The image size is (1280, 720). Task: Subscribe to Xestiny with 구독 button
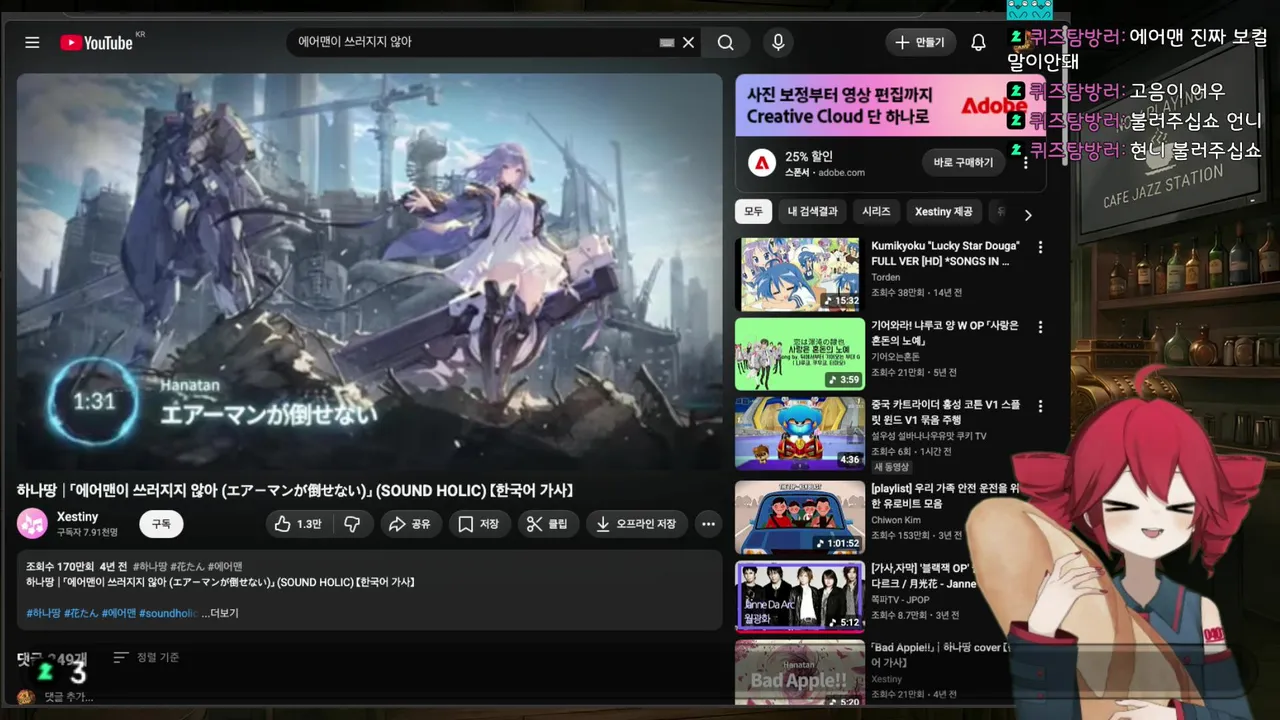coord(161,524)
